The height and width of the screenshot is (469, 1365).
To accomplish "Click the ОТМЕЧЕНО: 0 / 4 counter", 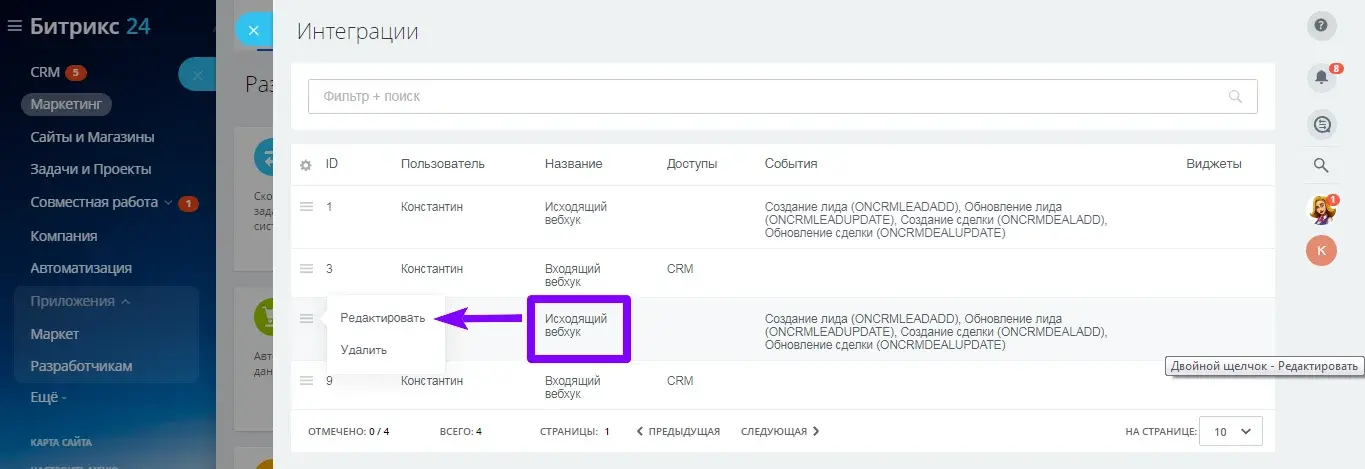I will [349, 432].
